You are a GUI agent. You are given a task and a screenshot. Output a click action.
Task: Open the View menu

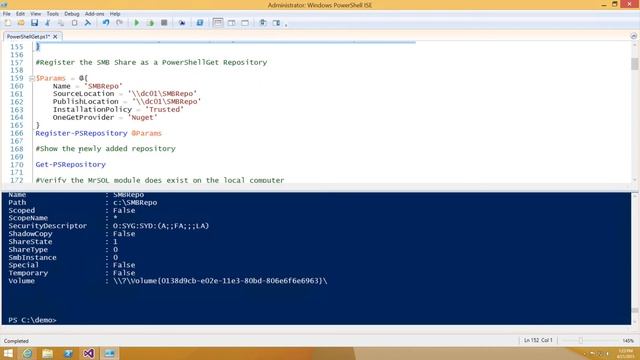36,14
